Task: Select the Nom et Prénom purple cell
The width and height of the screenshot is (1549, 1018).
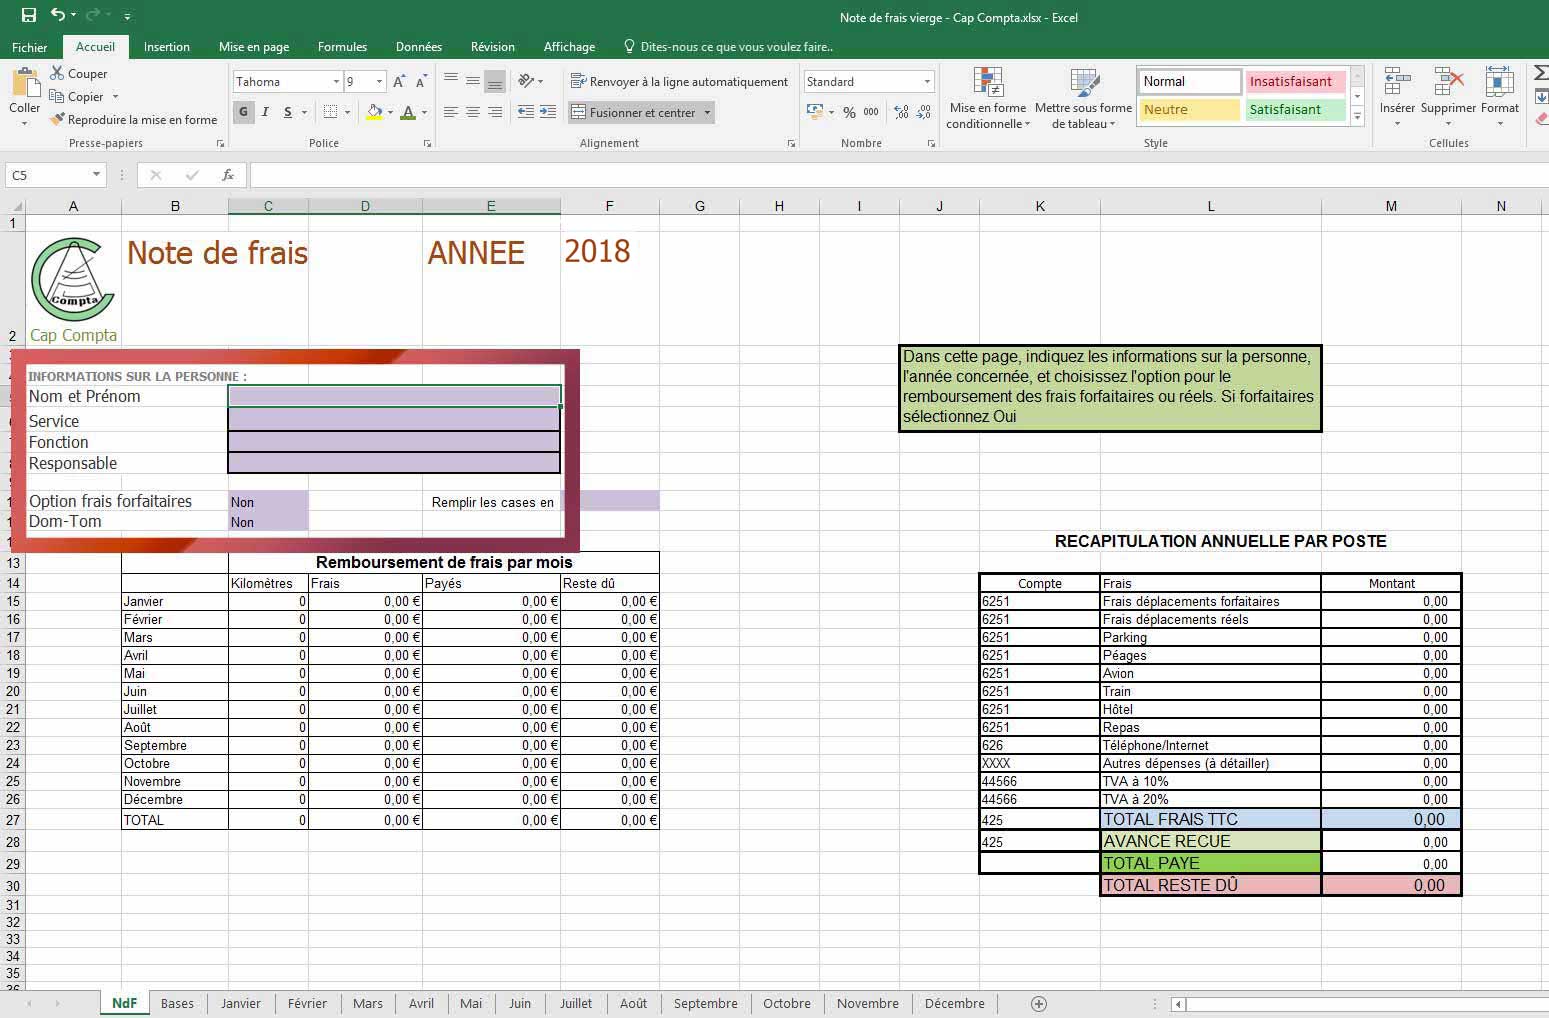Action: (x=394, y=396)
